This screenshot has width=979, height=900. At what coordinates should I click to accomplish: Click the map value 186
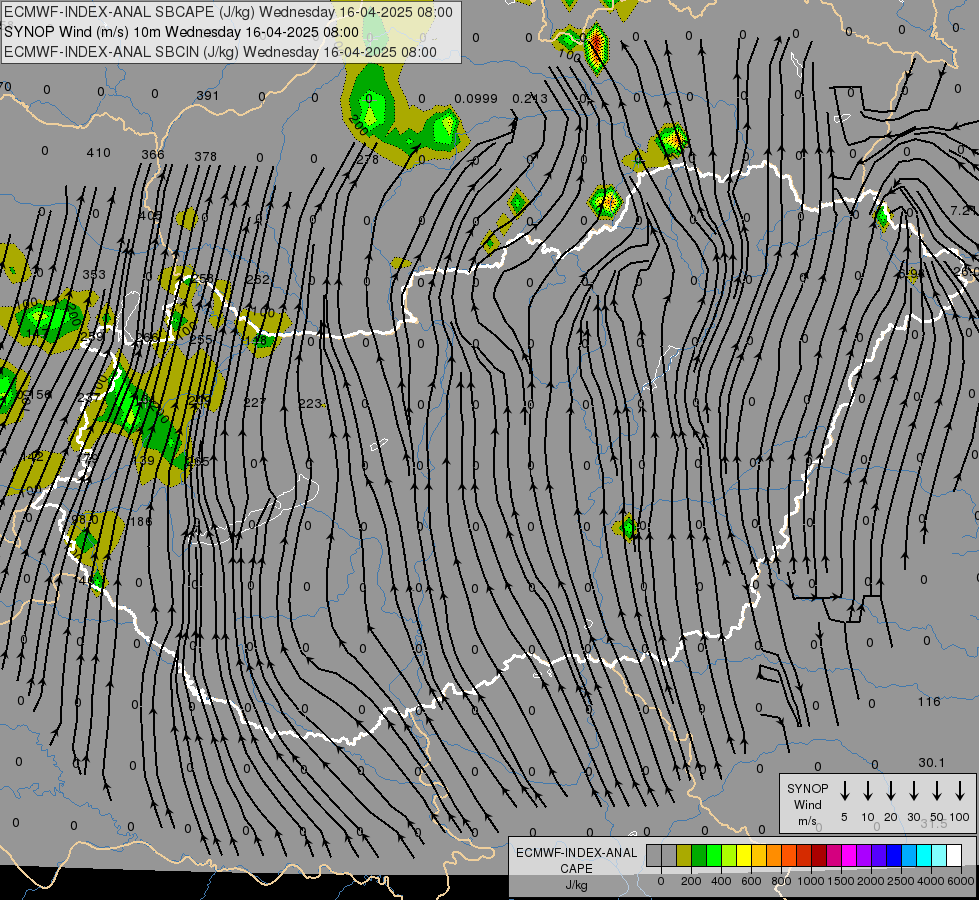(x=140, y=522)
